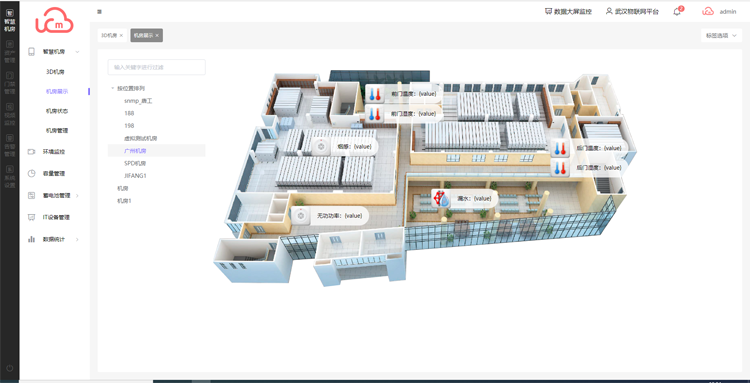Collapse the 按位置排列 tree node
Viewport: 750px width, 383px height.
coord(112,88)
